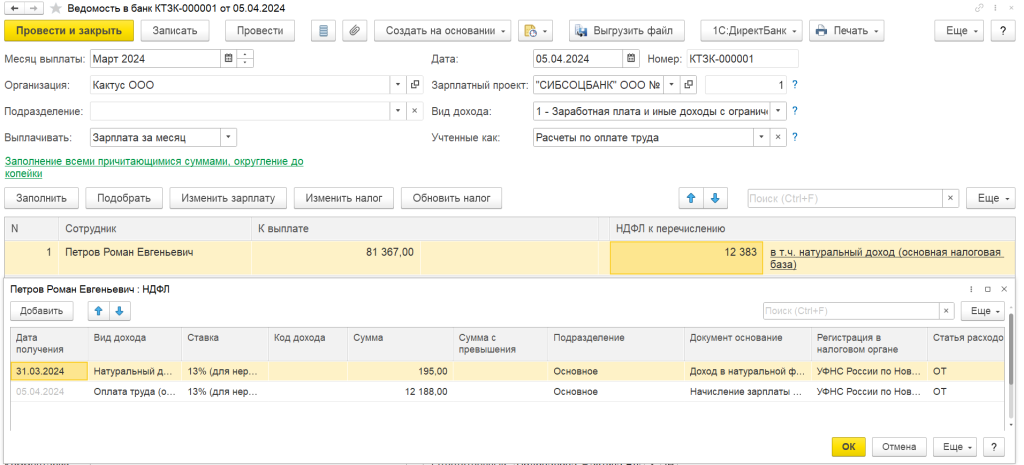Open Кактус ООО organization card icon
Viewport: 1024px width, 465px height.
pyautogui.click(x=415, y=85)
